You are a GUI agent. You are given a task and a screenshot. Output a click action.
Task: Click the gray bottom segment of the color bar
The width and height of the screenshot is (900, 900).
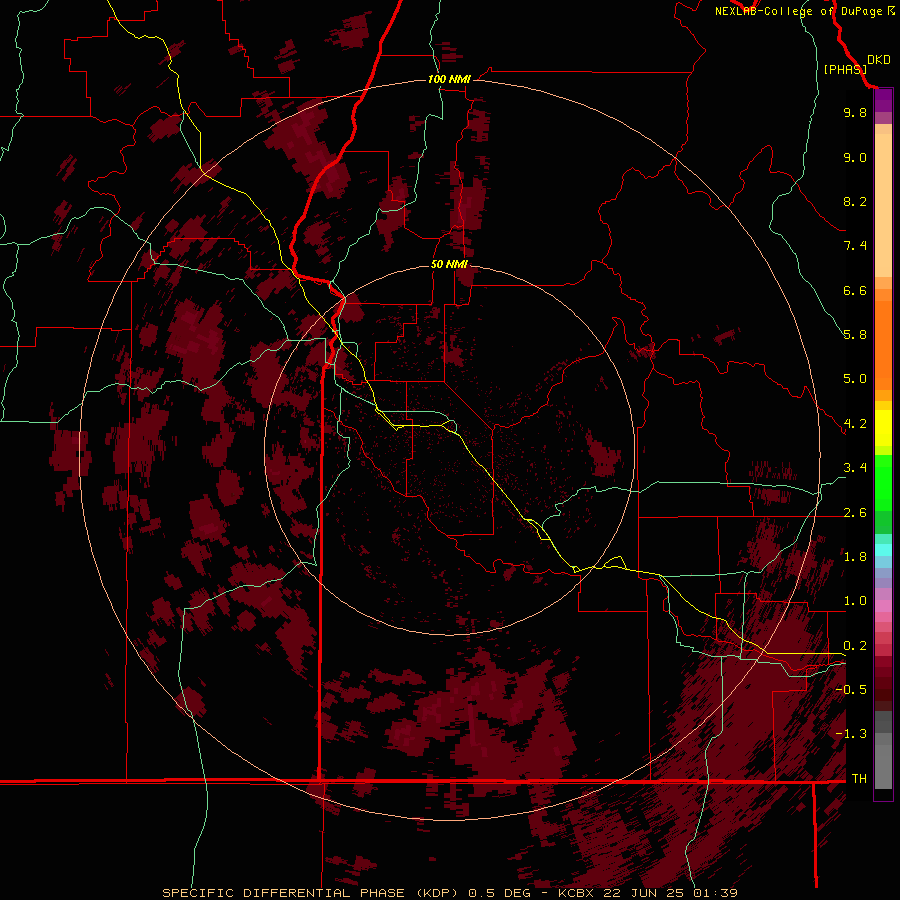(883, 763)
